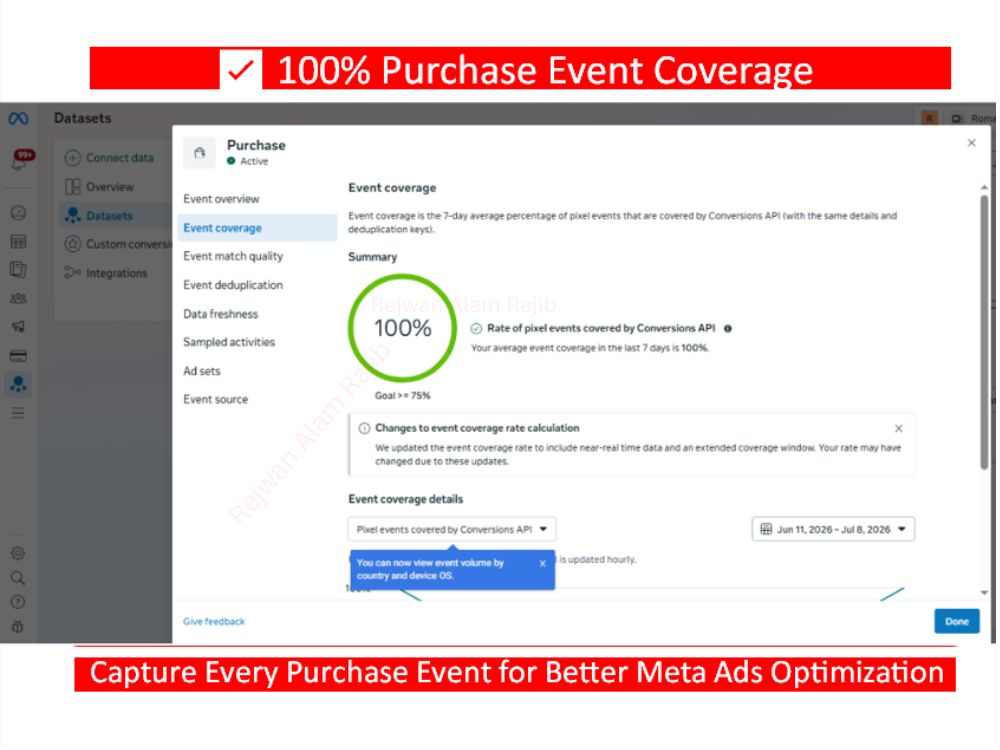Dismiss the coverage rate calculation notice
1000x750 pixels.
[899, 429]
